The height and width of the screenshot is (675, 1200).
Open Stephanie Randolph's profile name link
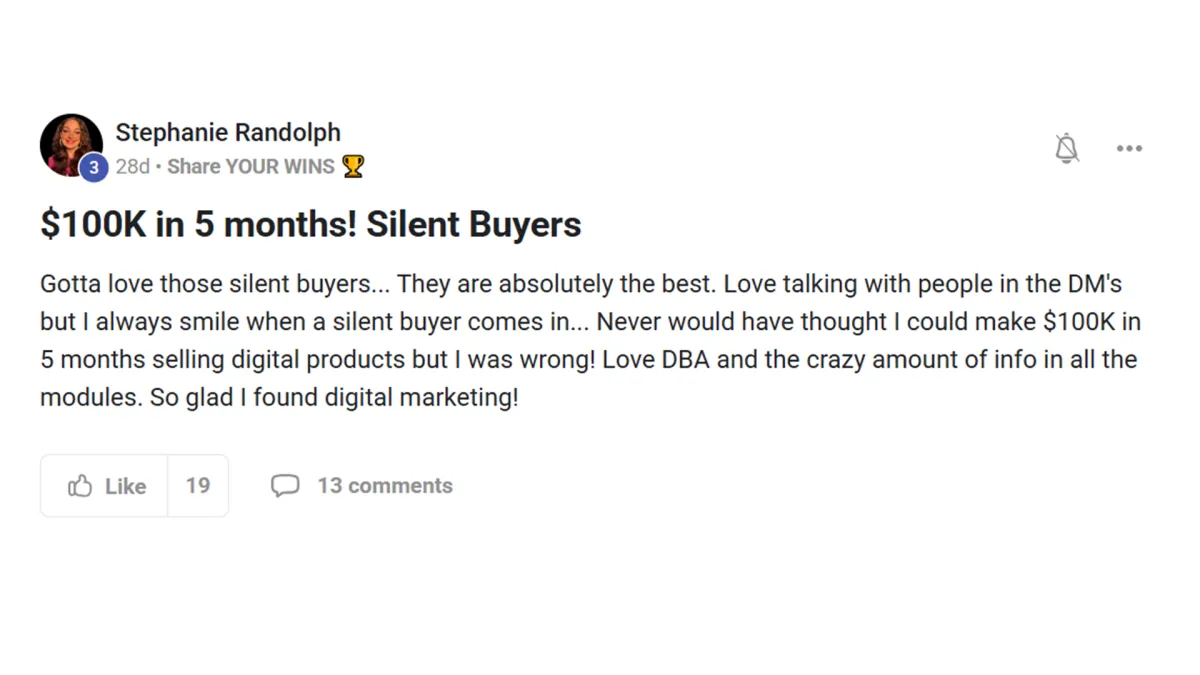click(228, 132)
